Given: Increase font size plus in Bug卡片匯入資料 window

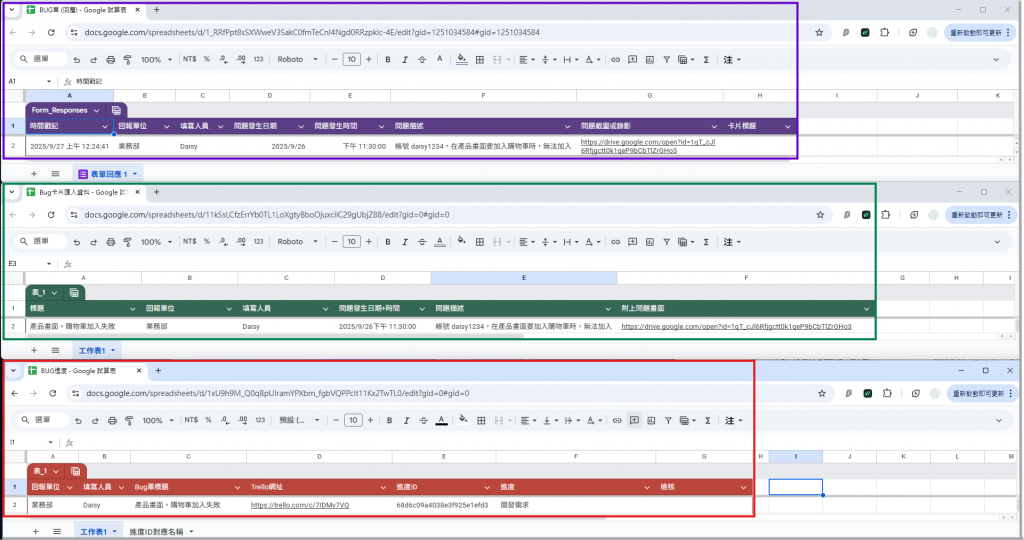Looking at the screenshot, I should click(369, 242).
